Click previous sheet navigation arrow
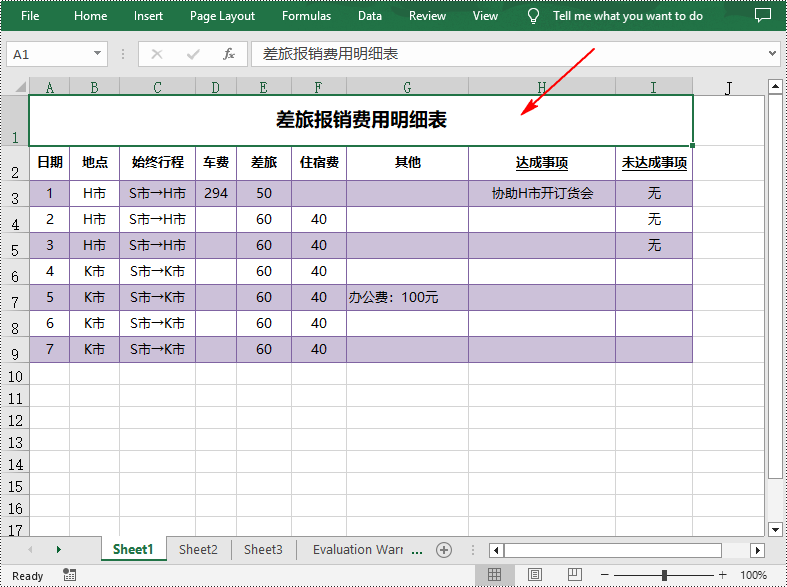This screenshot has width=787, height=587. tap(30, 550)
